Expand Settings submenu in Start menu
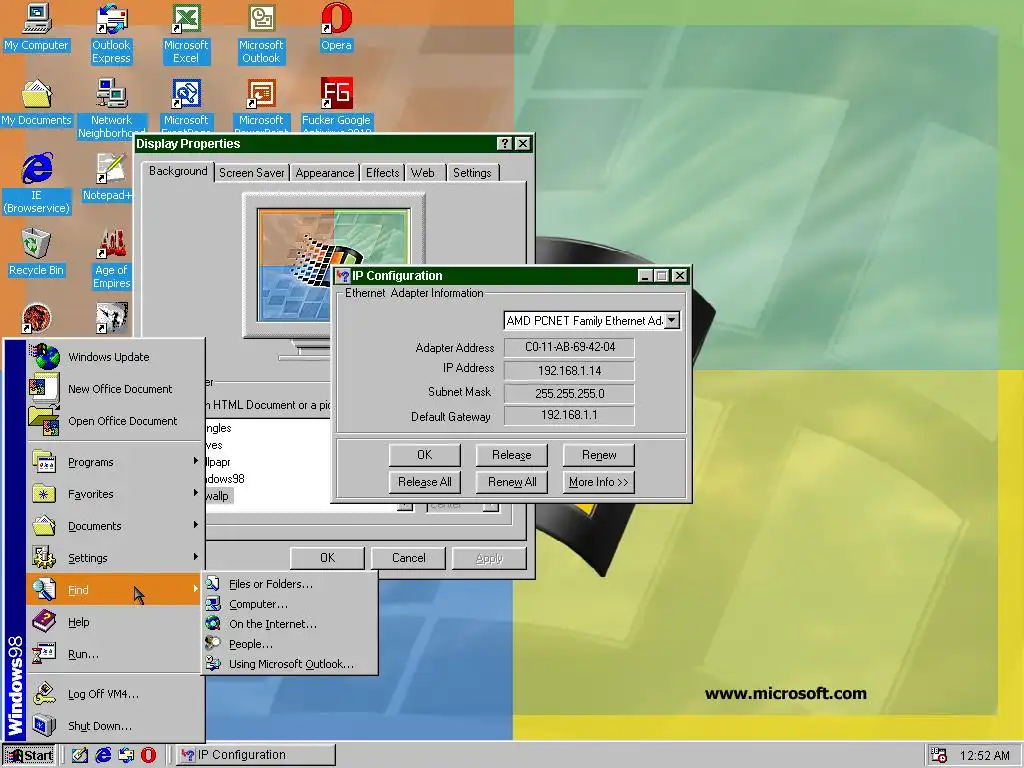The image size is (1024, 768). pyautogui.click(x=115, y=558)
